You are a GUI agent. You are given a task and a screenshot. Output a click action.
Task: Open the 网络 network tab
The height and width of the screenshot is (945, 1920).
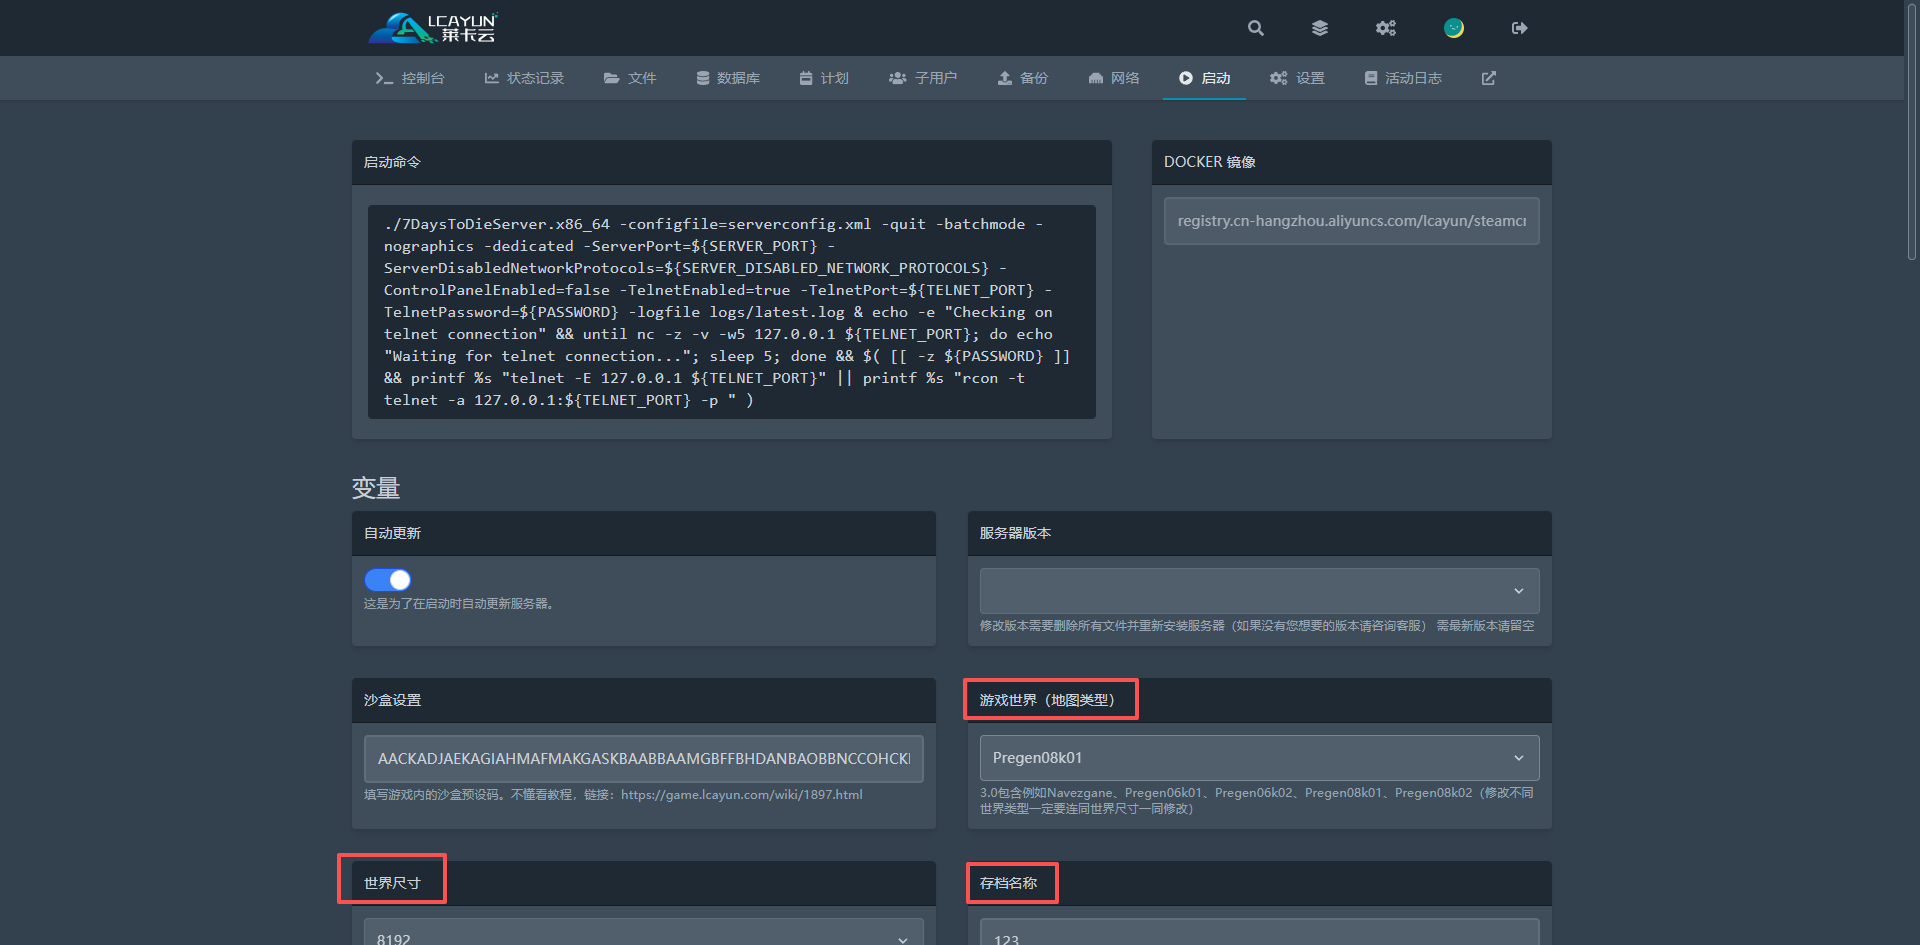1114,78
